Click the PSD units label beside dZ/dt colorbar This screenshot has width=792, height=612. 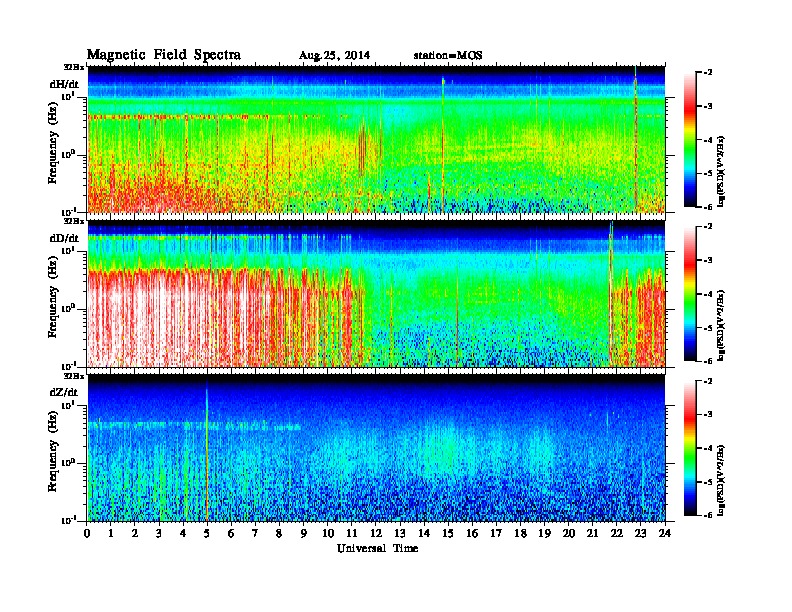coord(722,480)
